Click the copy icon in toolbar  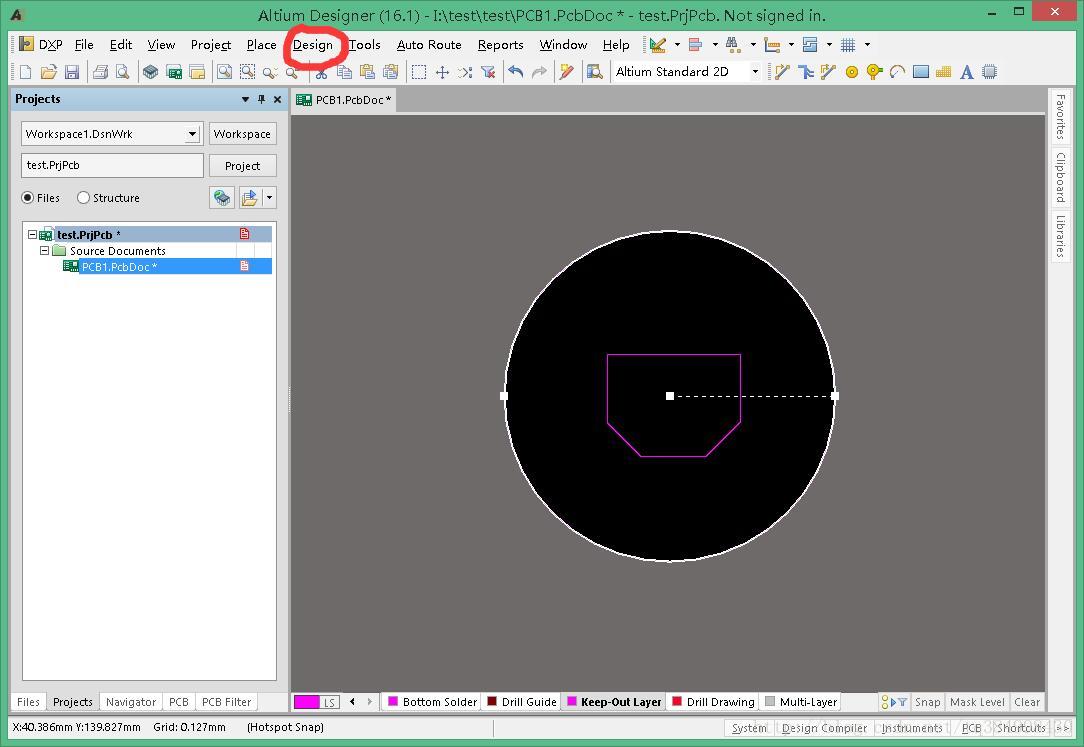[344, 72]
